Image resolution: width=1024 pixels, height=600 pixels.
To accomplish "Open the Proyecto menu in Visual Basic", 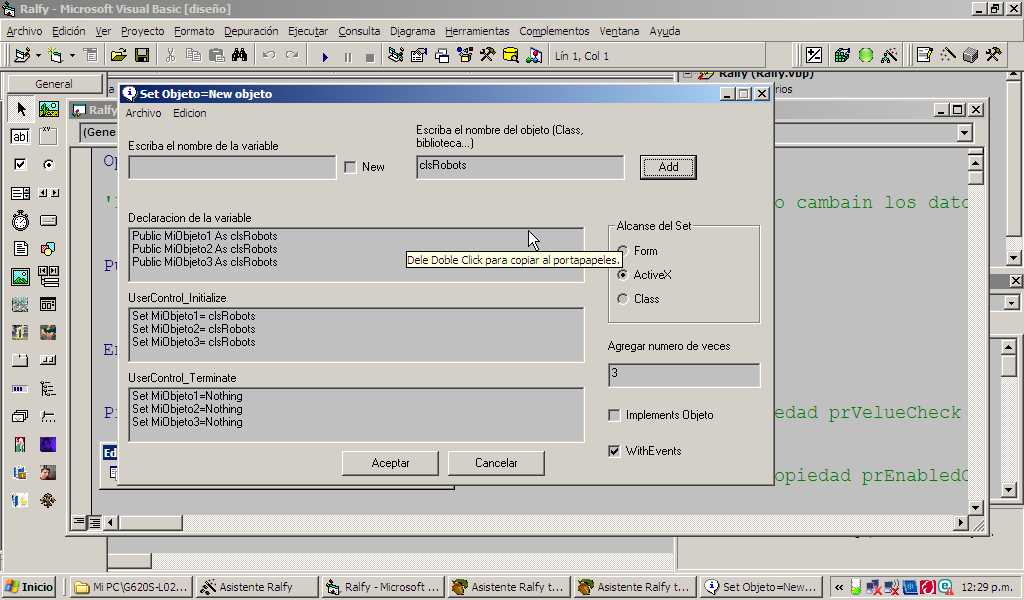I will pyautogui.click(x=142, y=31).
